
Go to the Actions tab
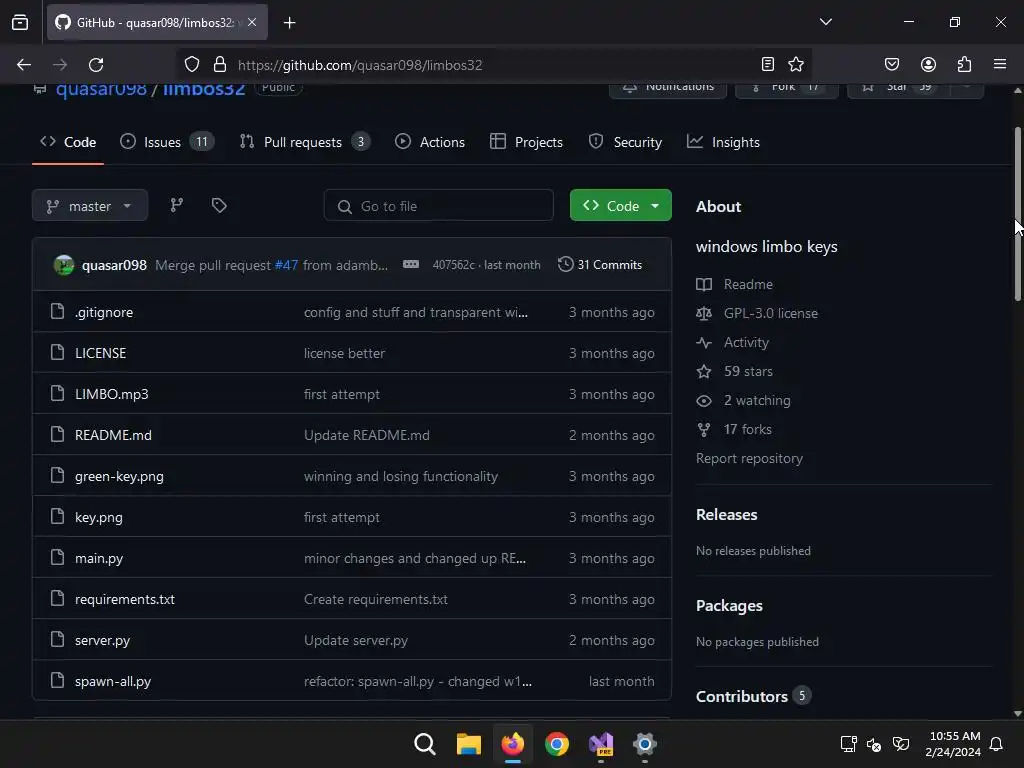[x=430, y=142]
